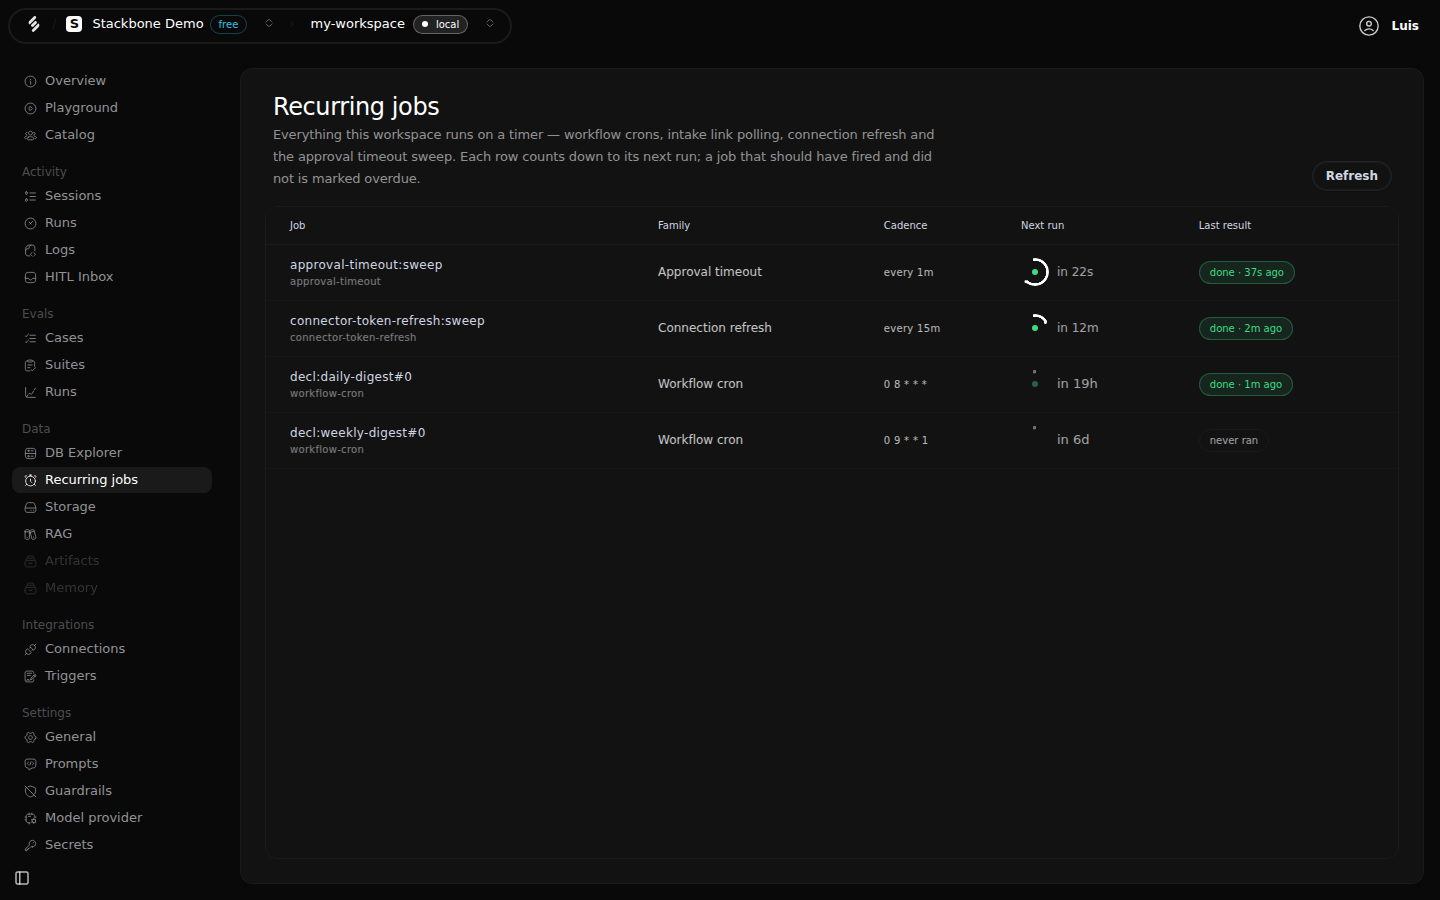Image resolution: width=1440 pixels, height=900 pixels.
Task: Click the '0 8 * * *' cadence cell
Action: (x=905, y=384)
